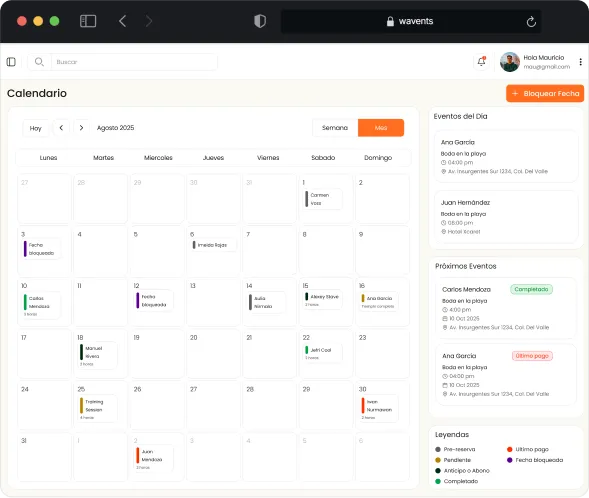
Task: Open the three-dot user menu
Action: [580, 62]
